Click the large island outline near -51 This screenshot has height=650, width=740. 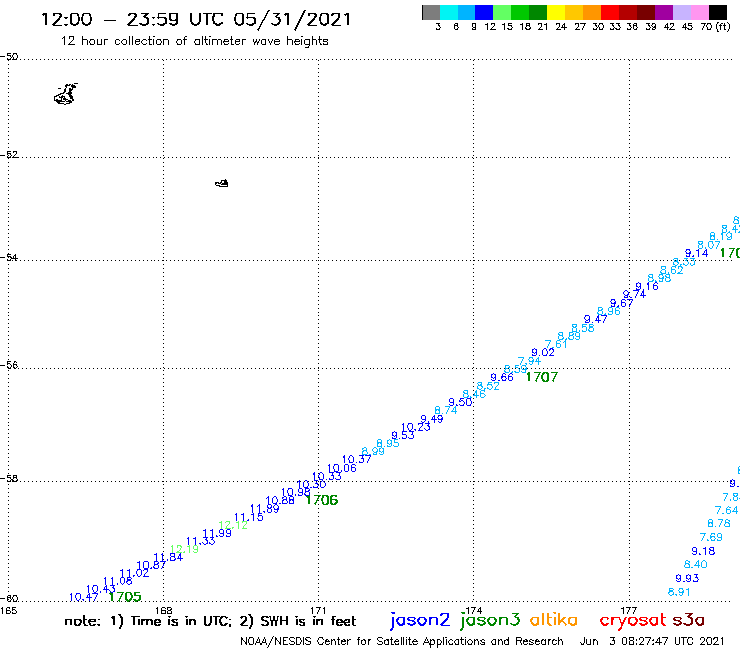(65, 93)
